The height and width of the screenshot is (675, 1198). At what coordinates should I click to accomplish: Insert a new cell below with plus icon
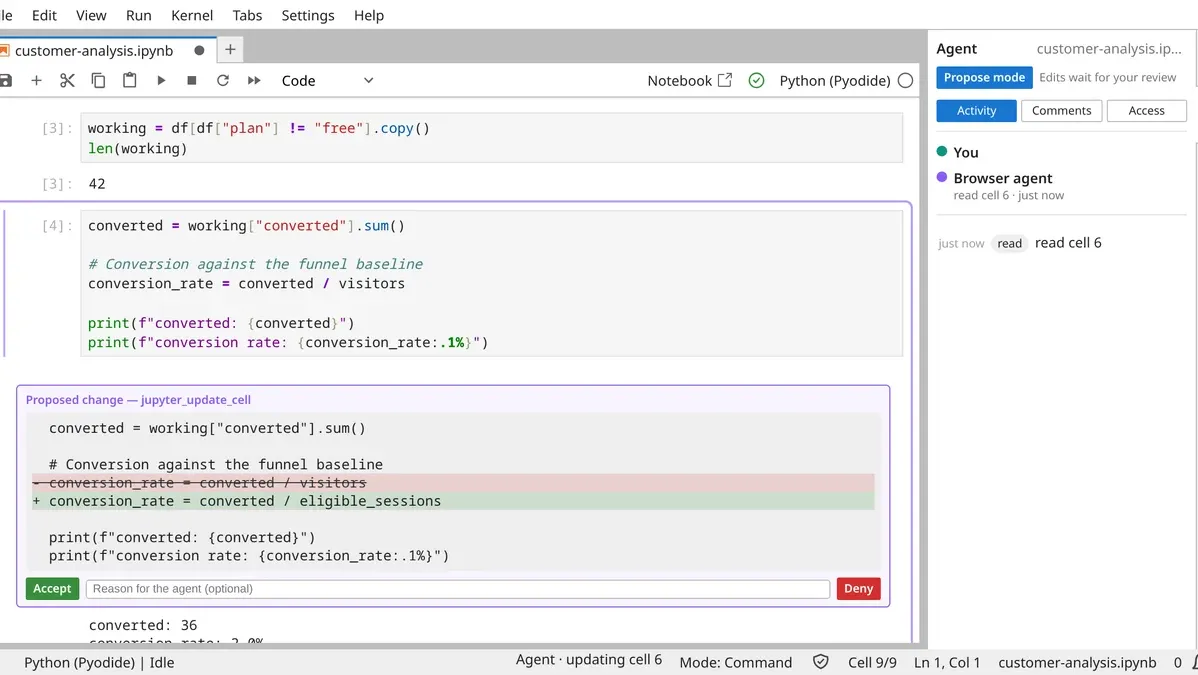coord(36,80)
